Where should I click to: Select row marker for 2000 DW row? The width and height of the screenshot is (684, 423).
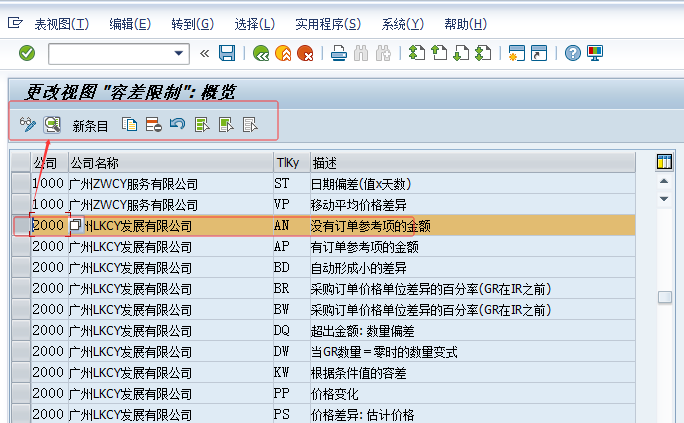click(21, 351)
